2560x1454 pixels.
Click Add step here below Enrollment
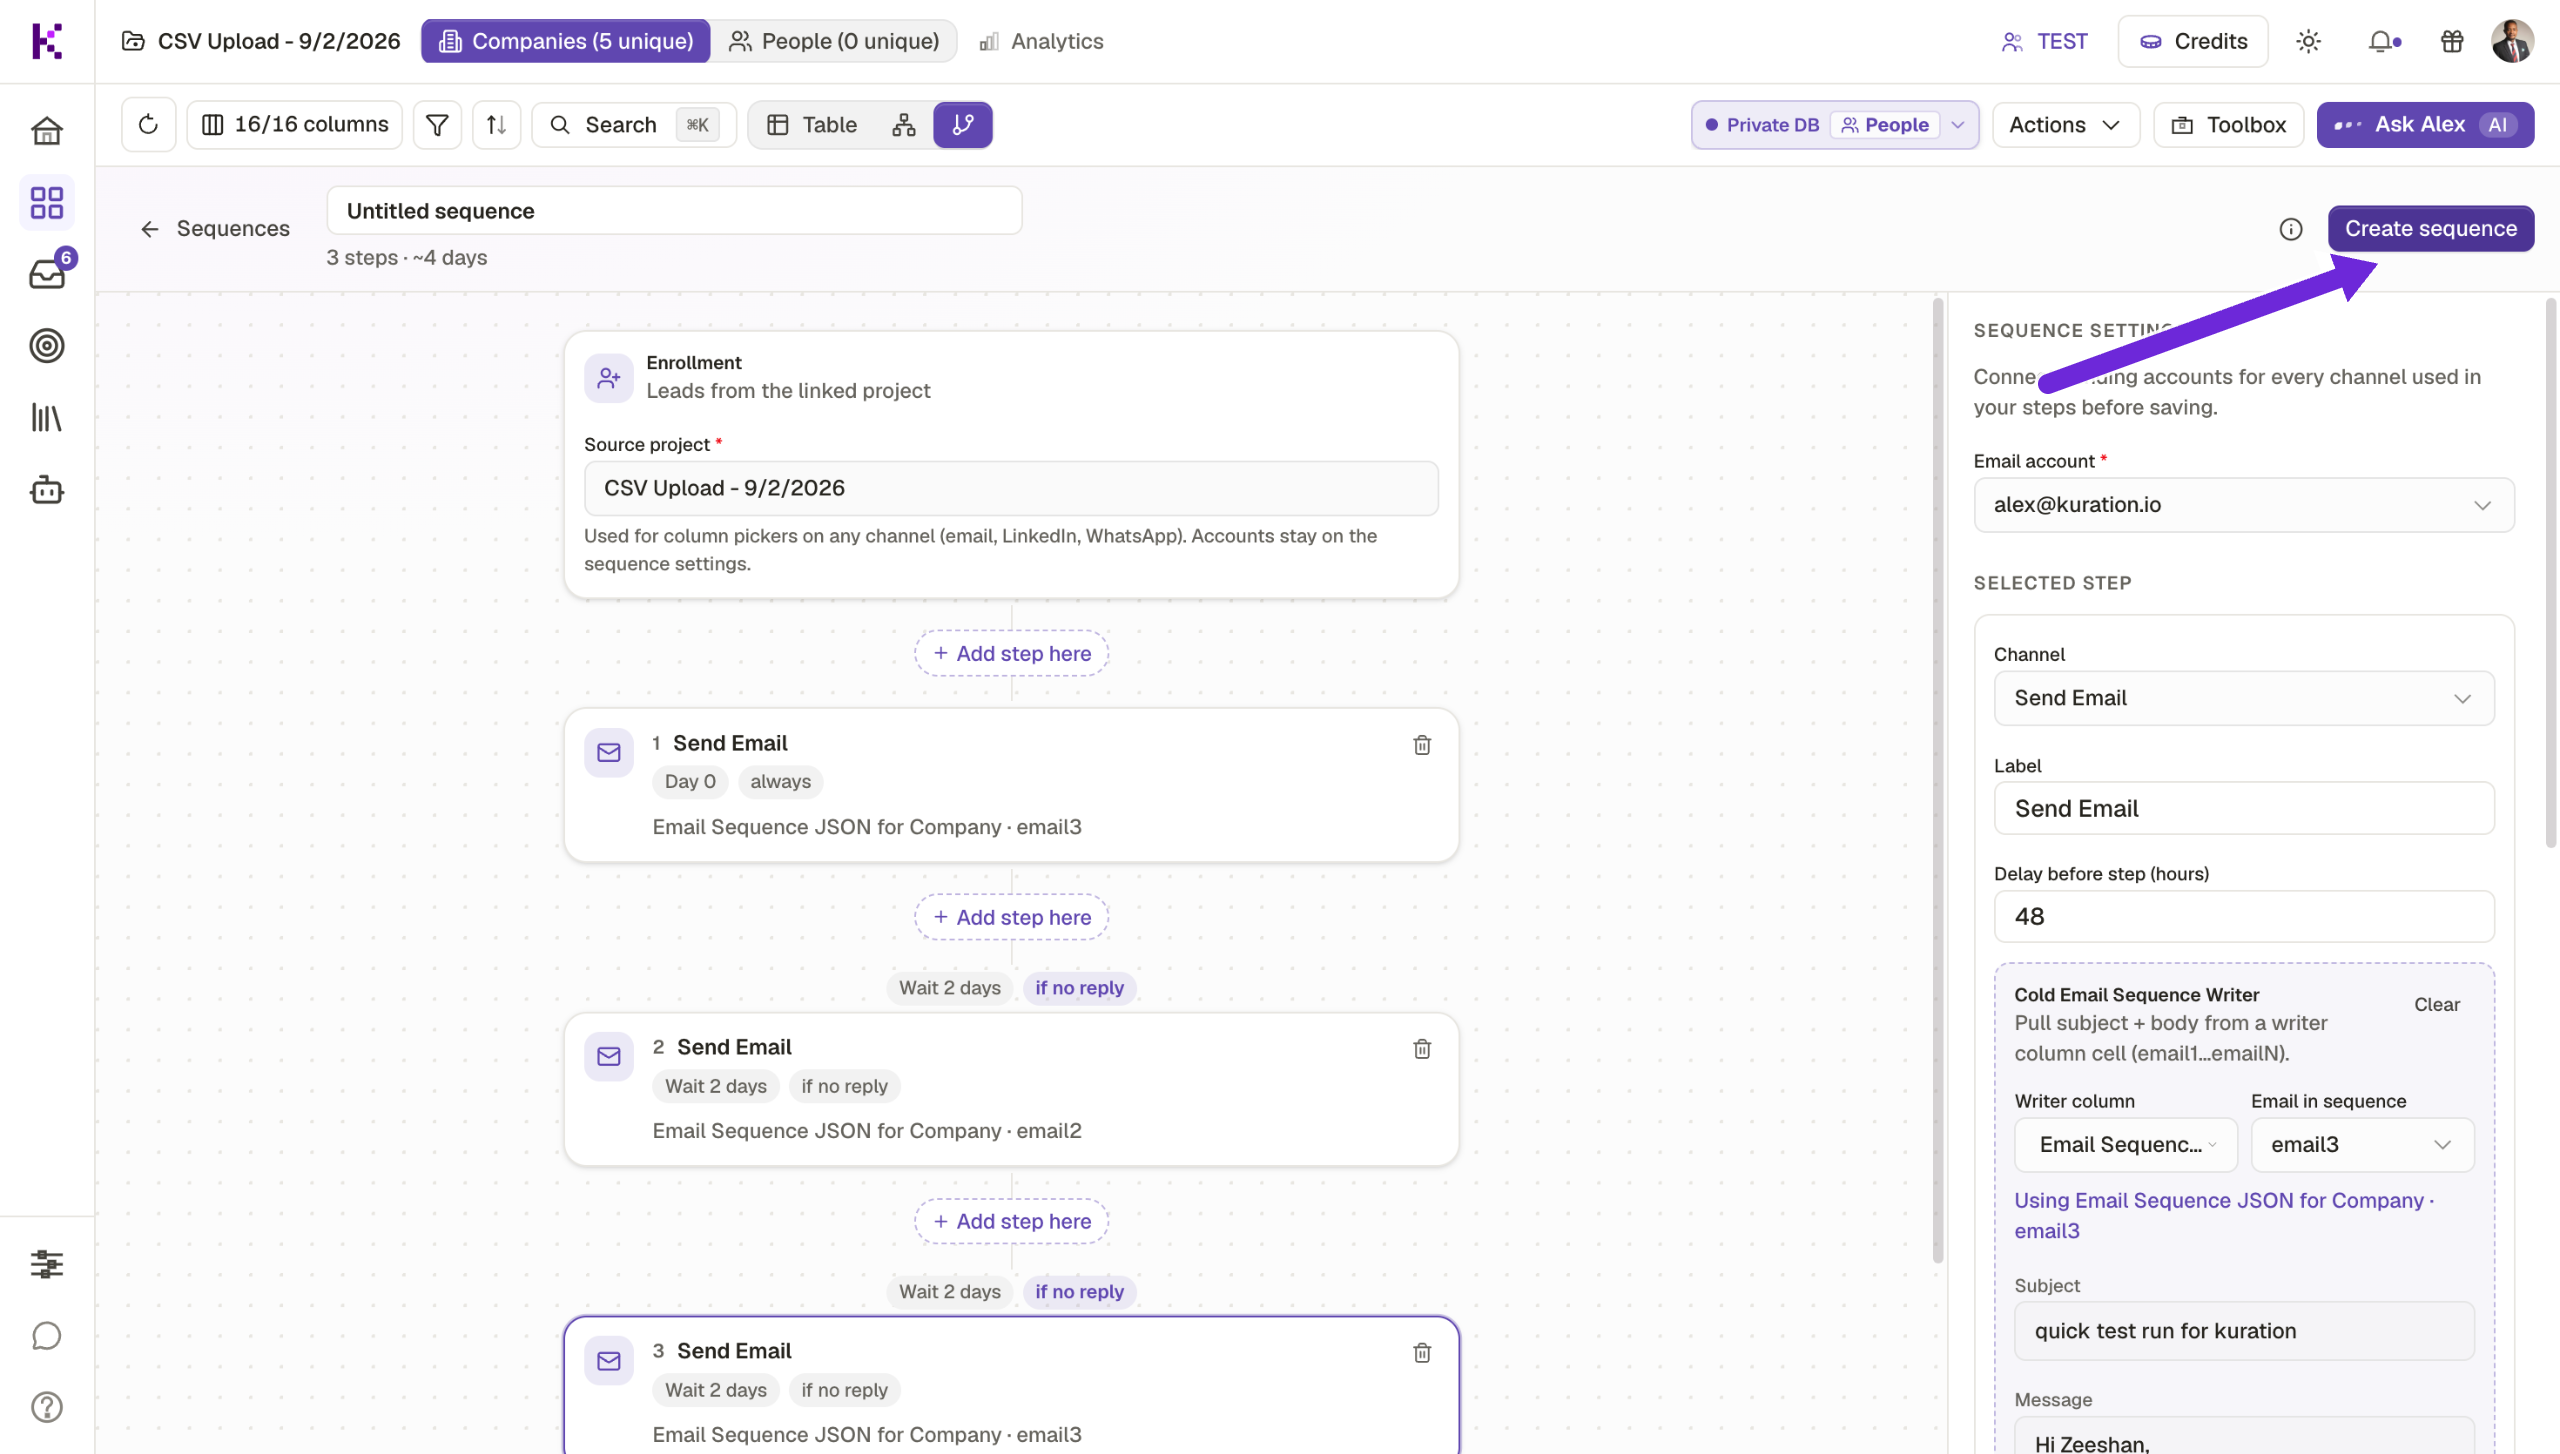click(1011, 654)
